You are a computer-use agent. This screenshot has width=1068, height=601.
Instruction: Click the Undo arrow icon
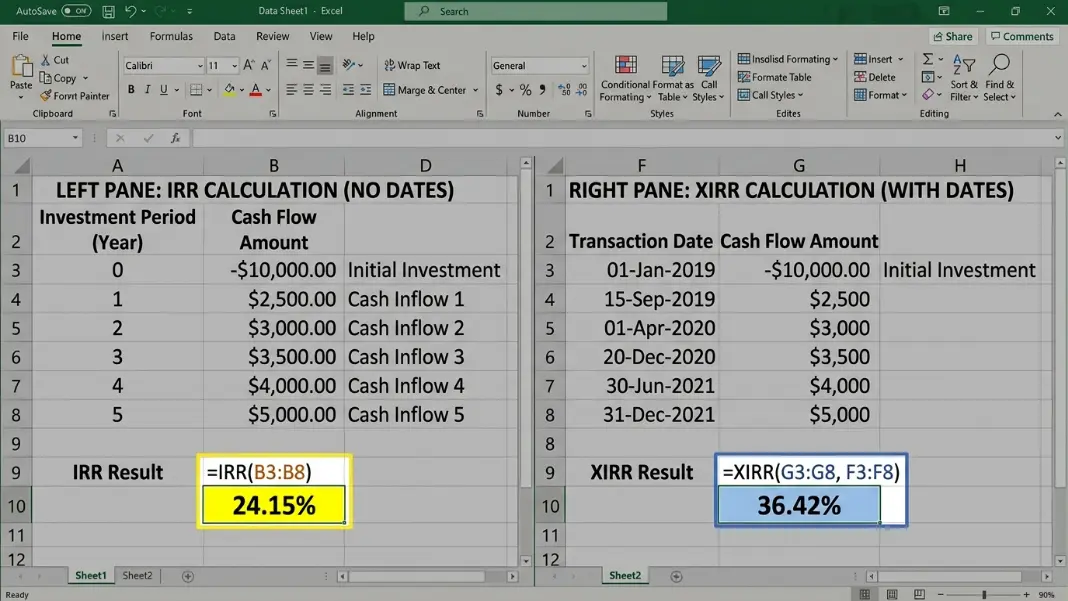click(130, 11)
